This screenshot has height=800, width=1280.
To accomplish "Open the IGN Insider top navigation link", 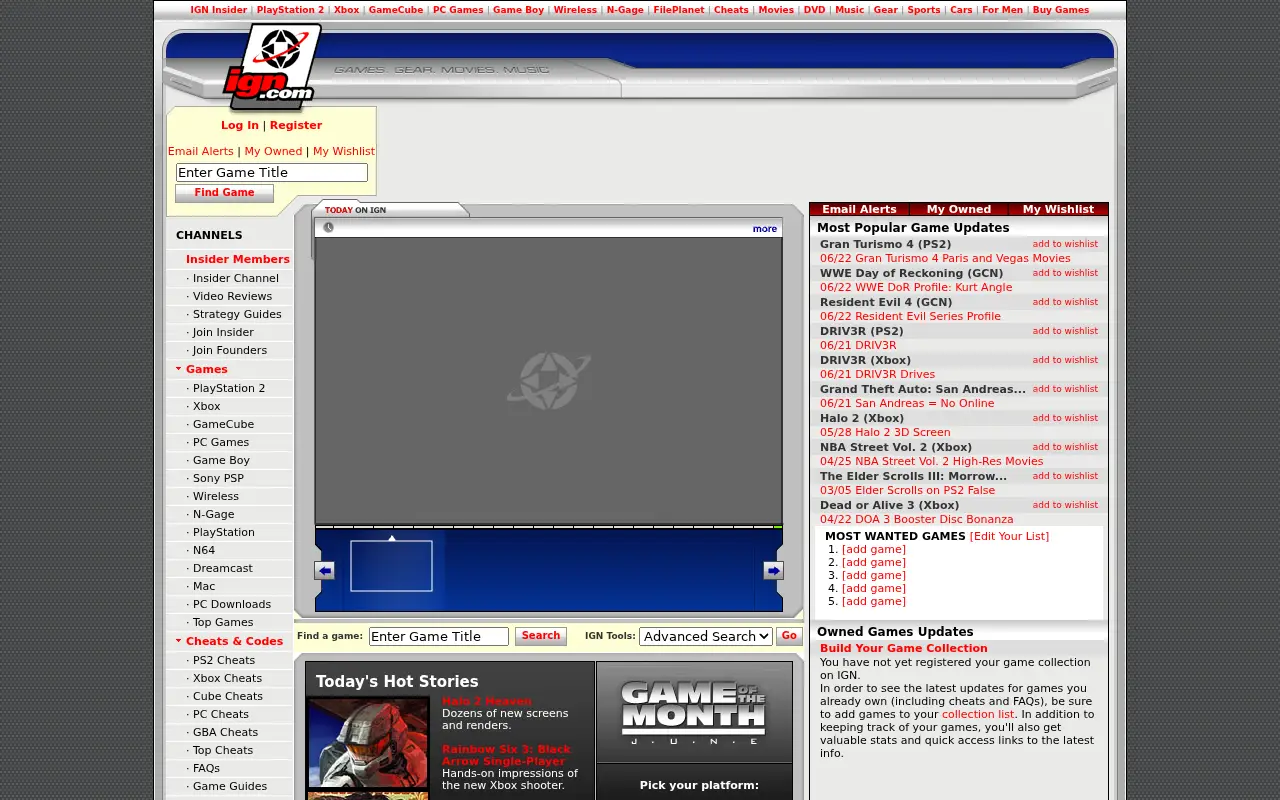I will [x=219, y=10].
